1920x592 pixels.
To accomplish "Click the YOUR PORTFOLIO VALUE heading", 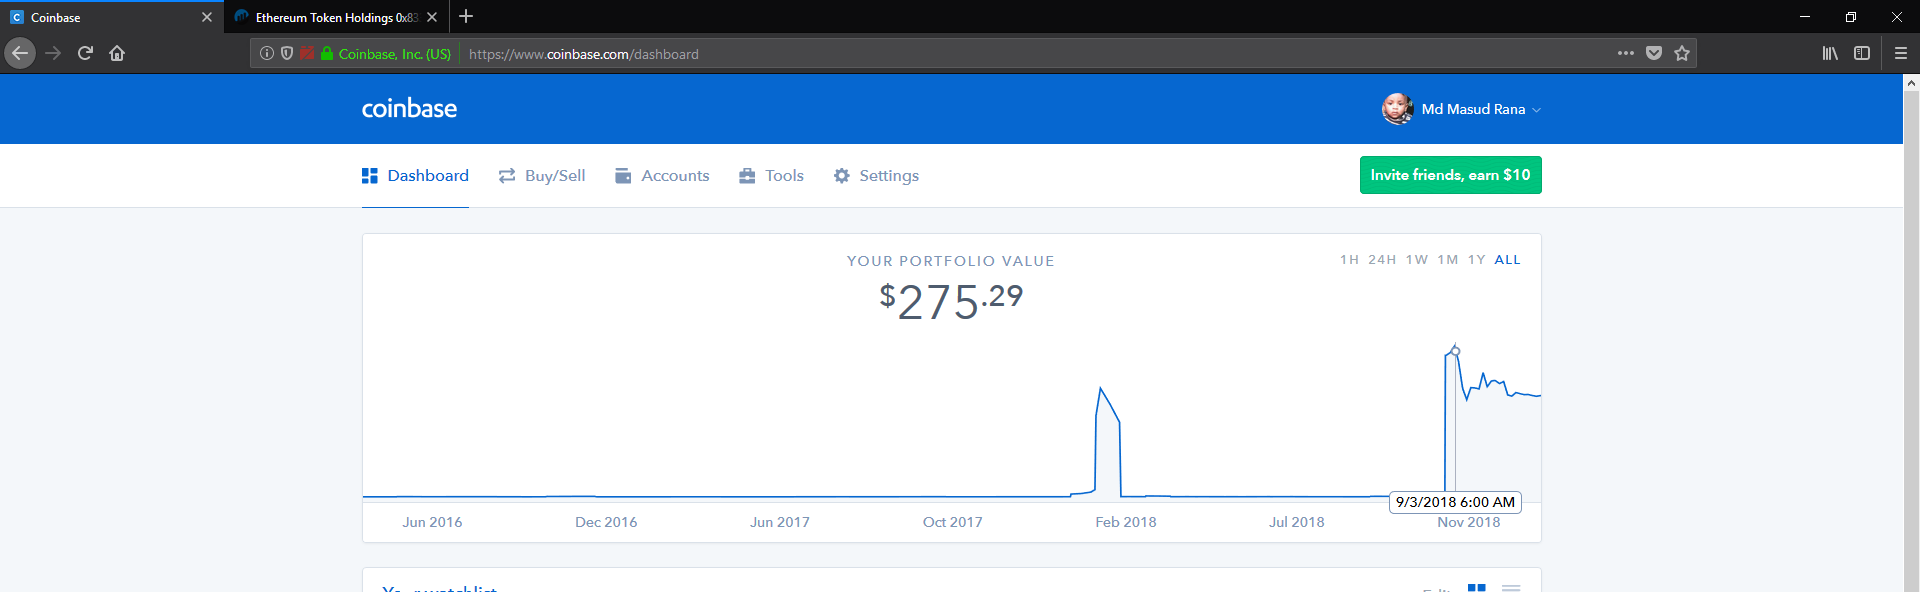I will (x=951, y=261).
